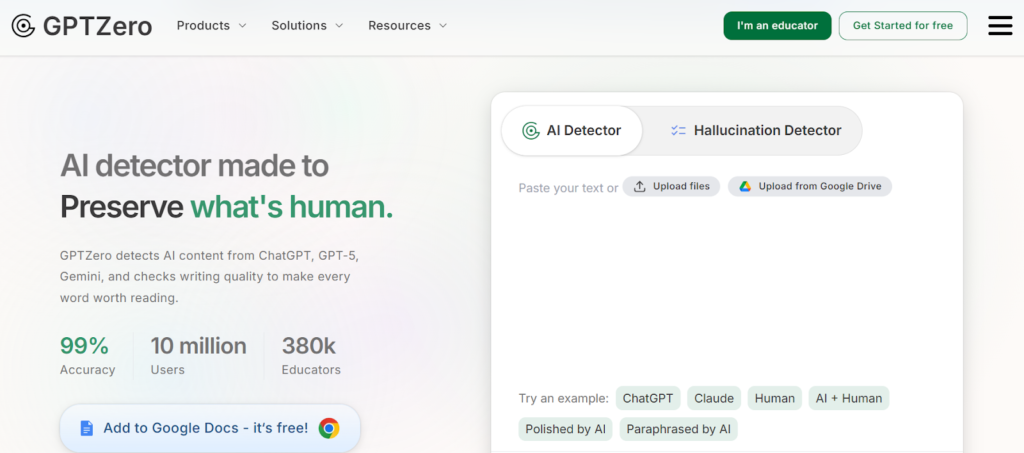Click the GPTZero logo icon
Screen dimensions: 1024x453
(24, 26)
